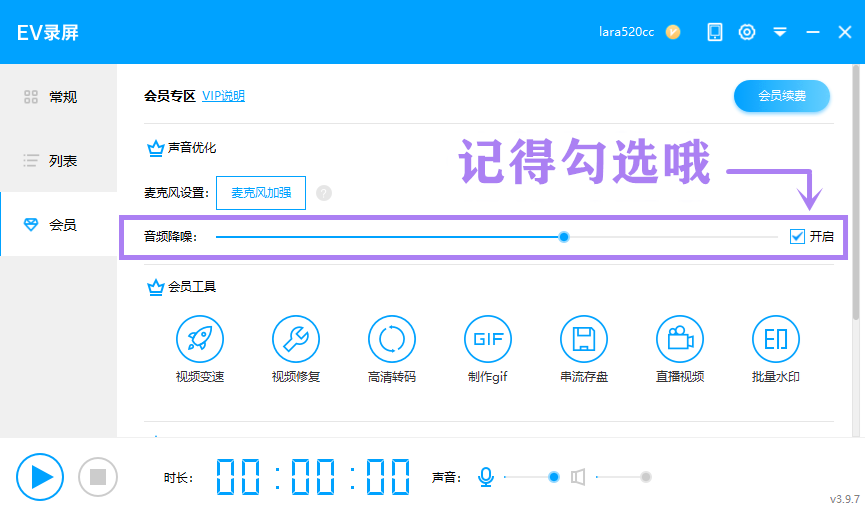The height and width of the screenshot is (515, 865).
Task: Open the 视频修复 wrench tool
Action: [x=296, y=339]
